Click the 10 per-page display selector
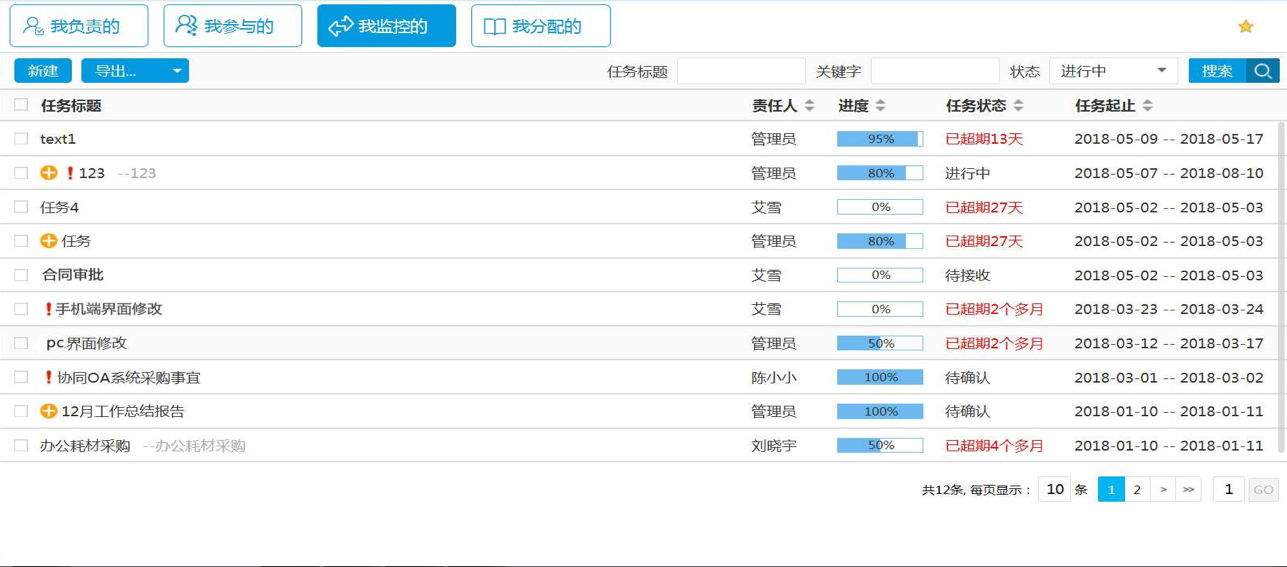Image resolution: width=1287 pixels, height=567 pixels. coord(1054,489)
